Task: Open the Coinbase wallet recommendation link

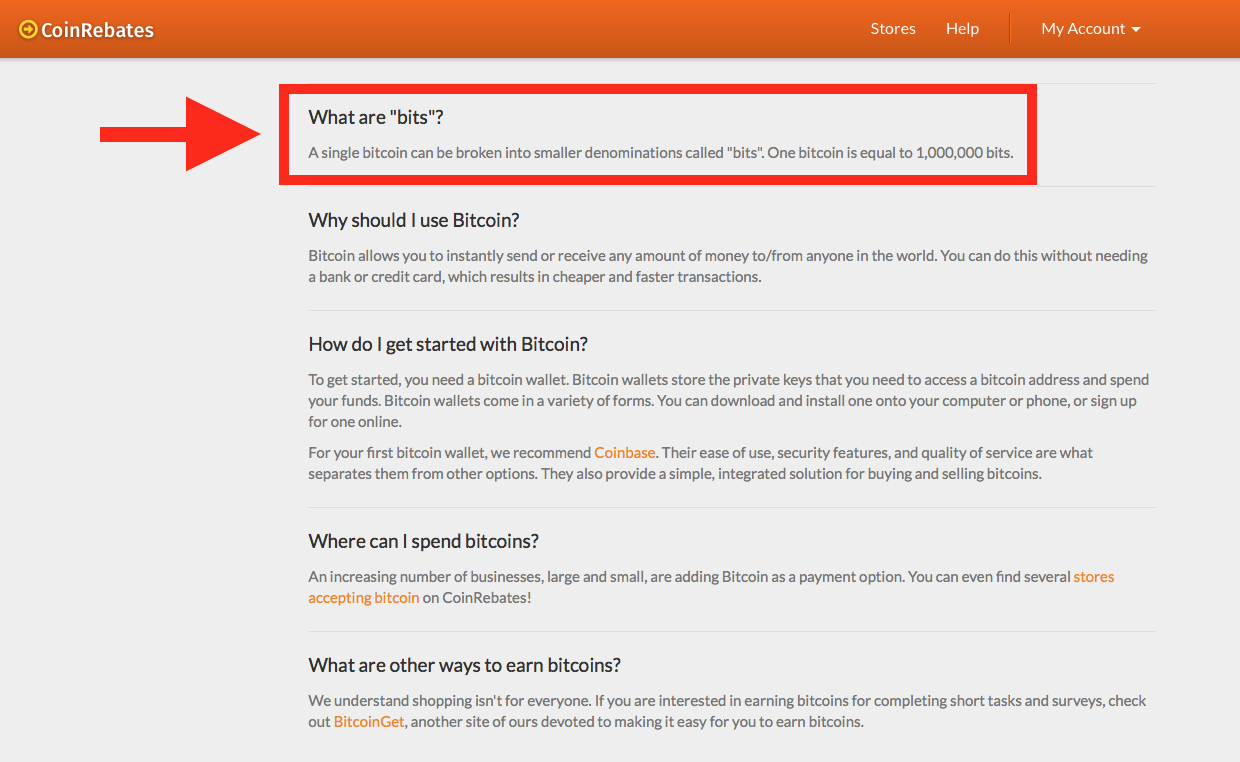Action: point(624,453)
